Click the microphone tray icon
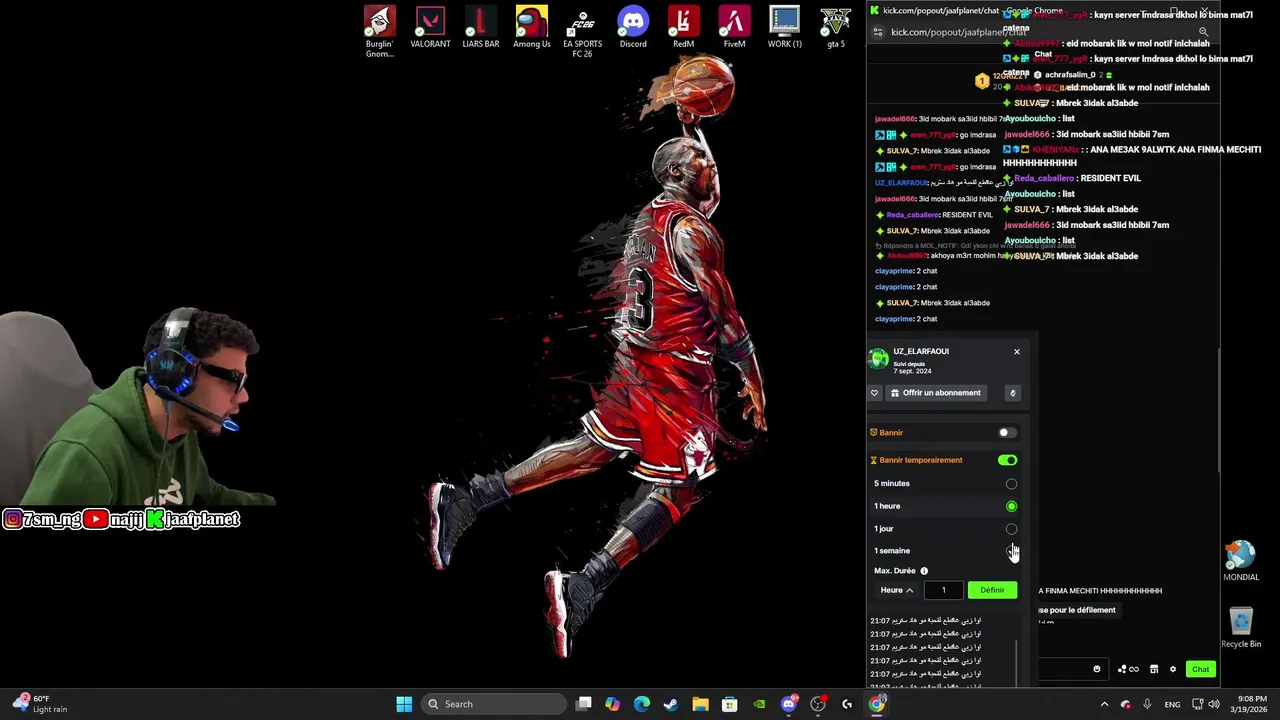This screenshot has height=720, width=1280. 1146,704
